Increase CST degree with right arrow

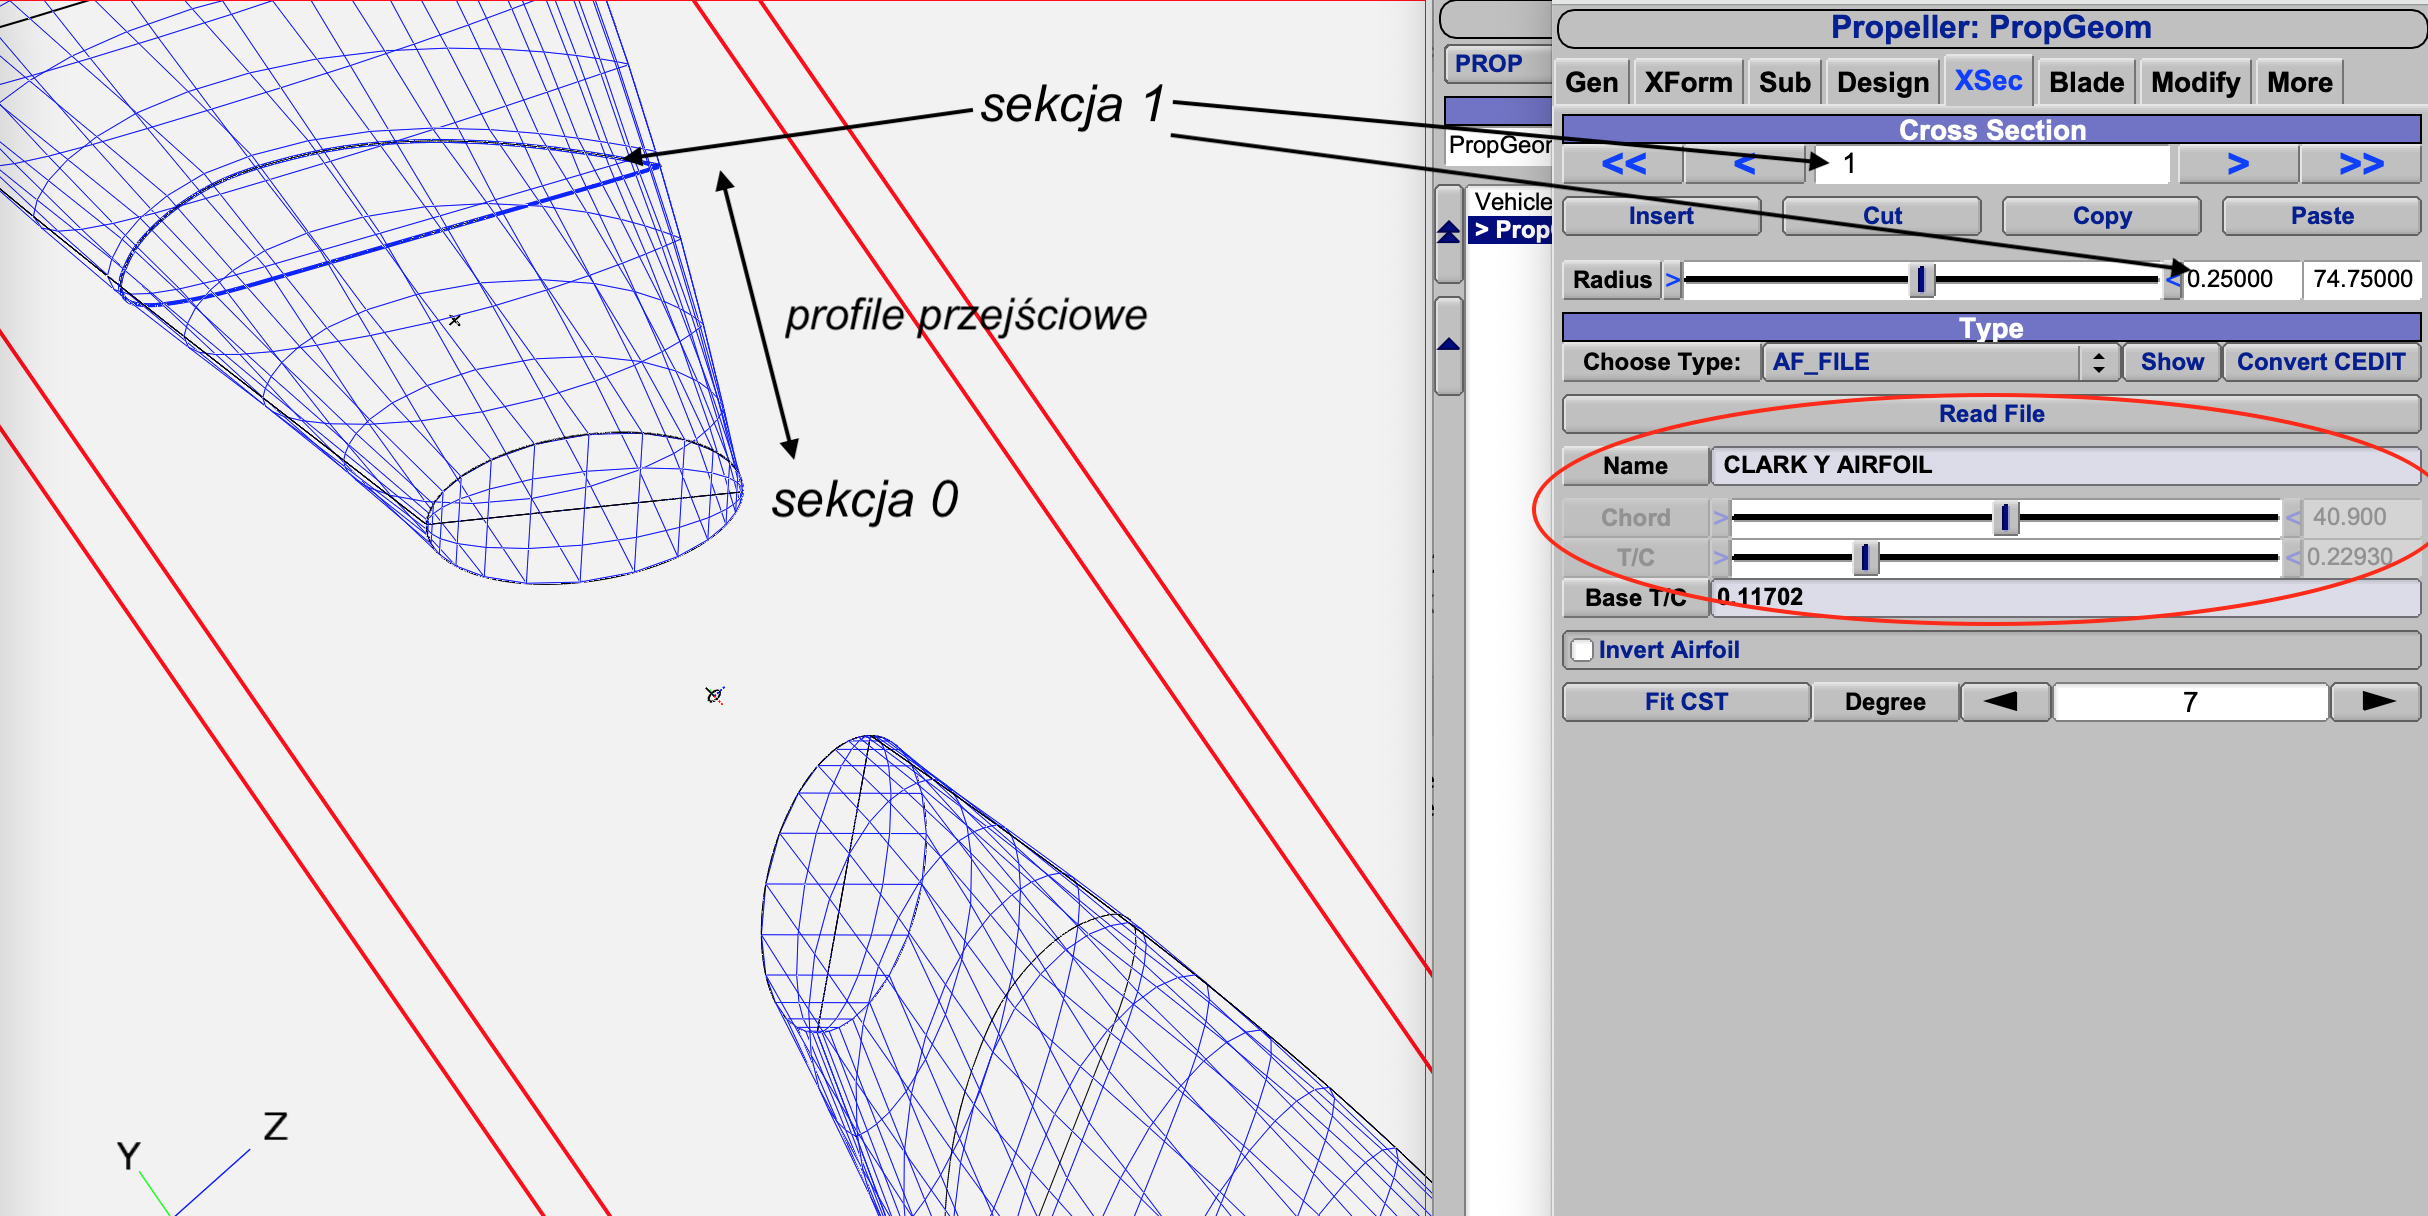2376,702
